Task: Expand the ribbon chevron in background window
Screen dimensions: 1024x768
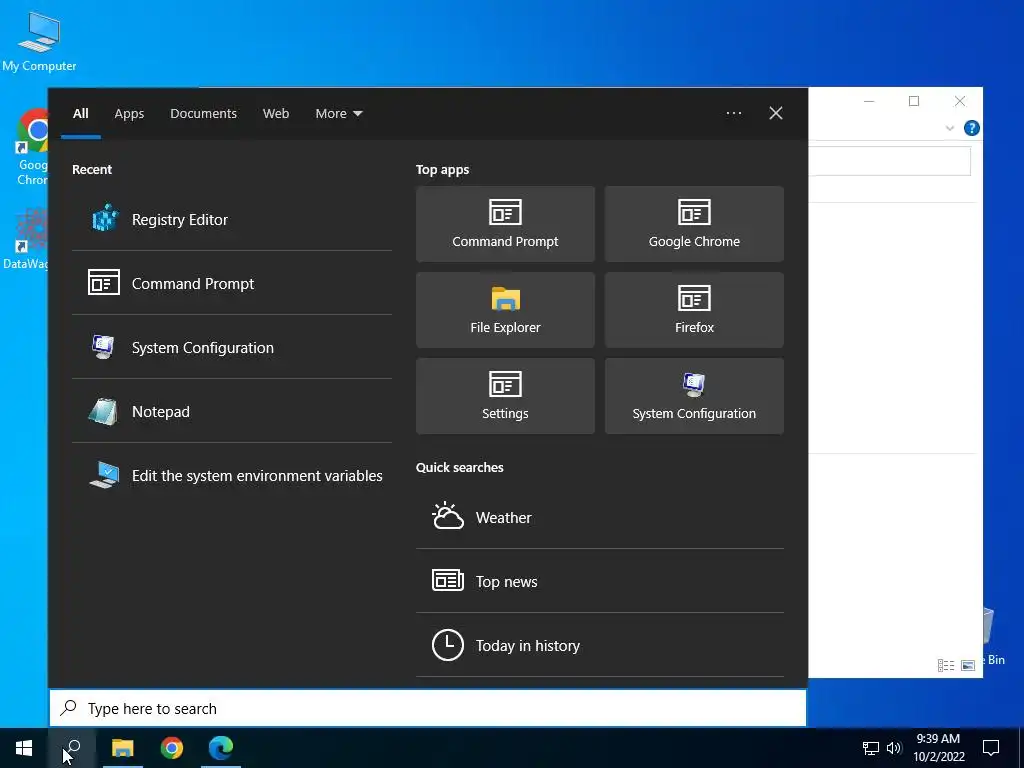Action: coord(950,129)
